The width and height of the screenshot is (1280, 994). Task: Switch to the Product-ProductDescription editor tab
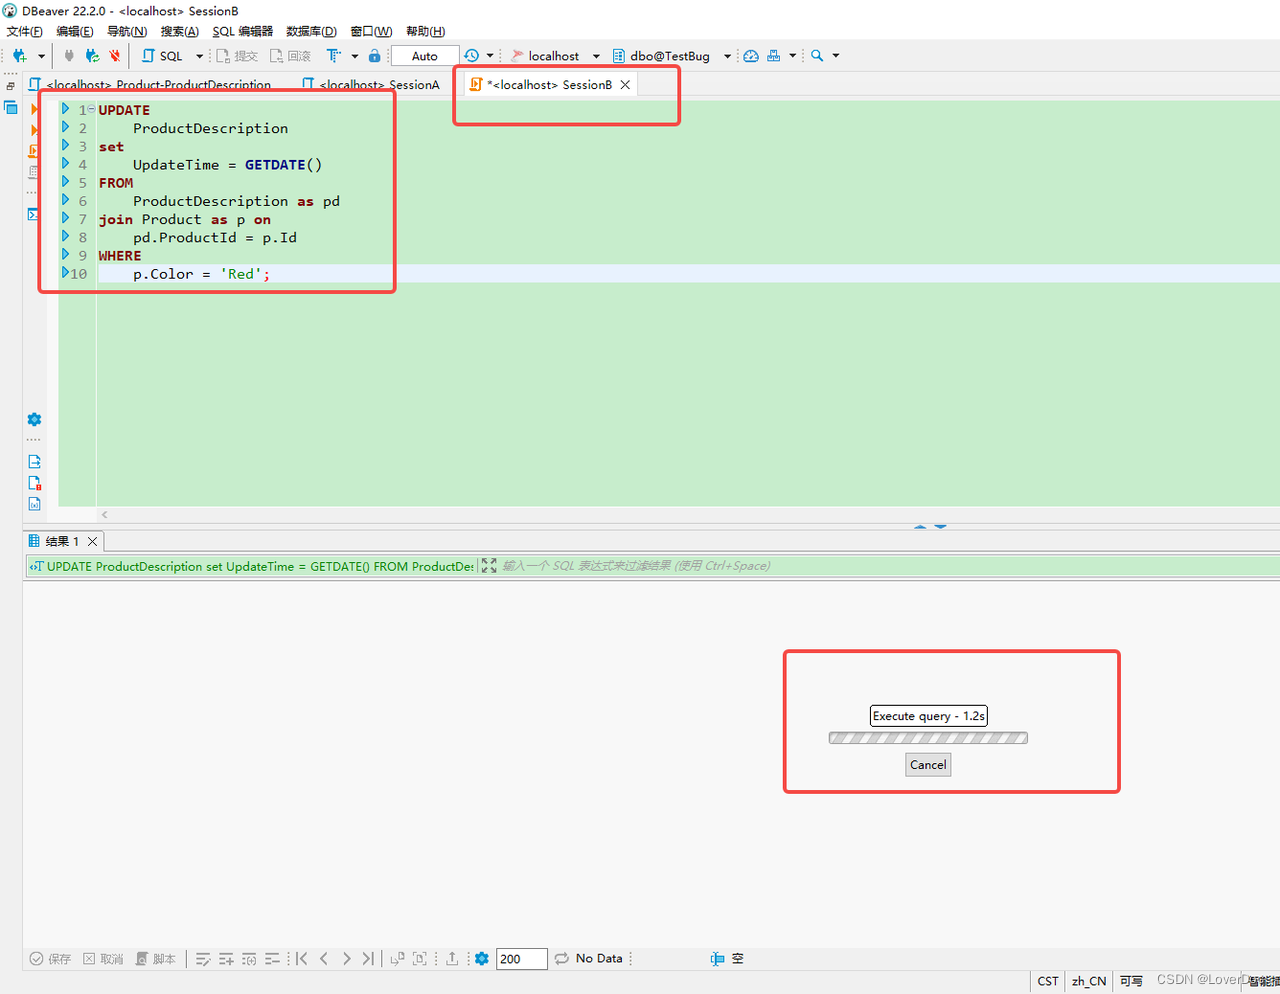tap(150, 85)
